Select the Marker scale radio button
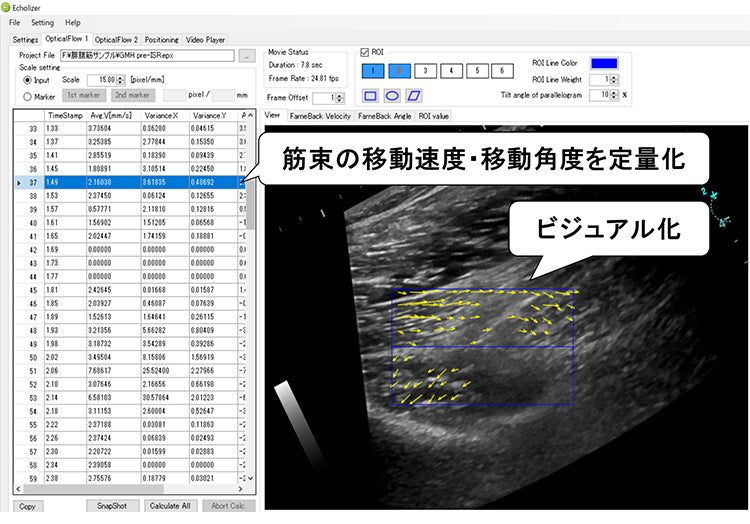750x524 pixels. coord(27,97)
